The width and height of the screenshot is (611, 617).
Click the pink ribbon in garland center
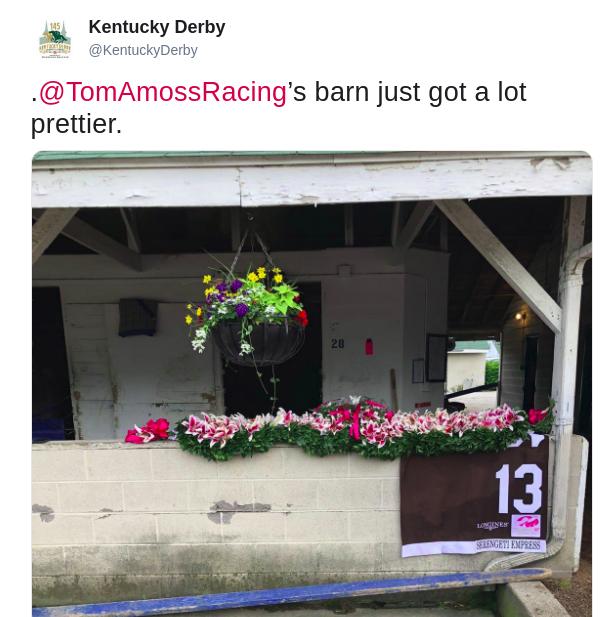(356, 423)
